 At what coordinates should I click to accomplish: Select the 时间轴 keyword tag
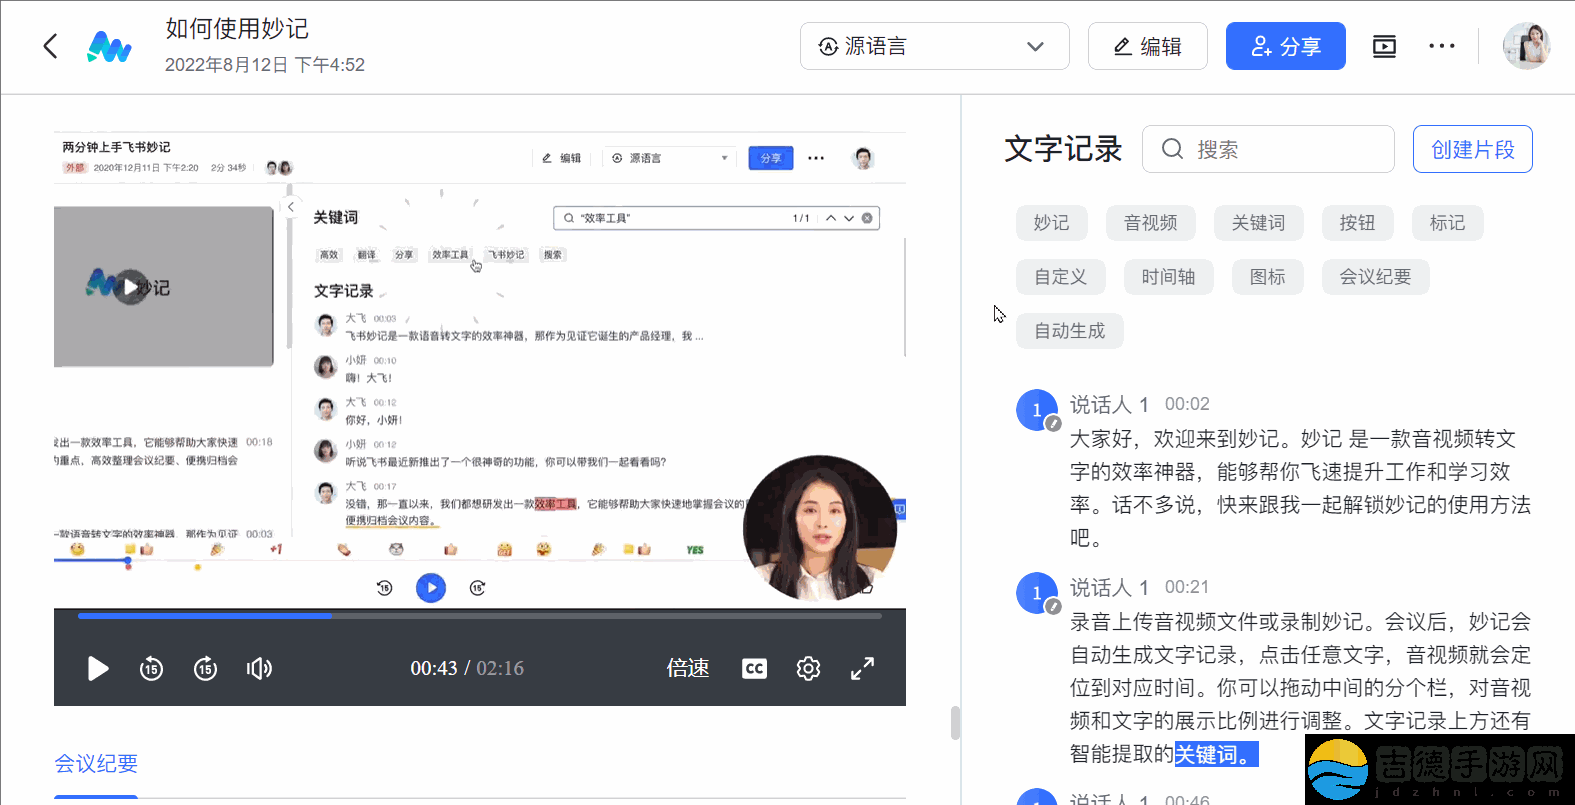click(1168, 277)
